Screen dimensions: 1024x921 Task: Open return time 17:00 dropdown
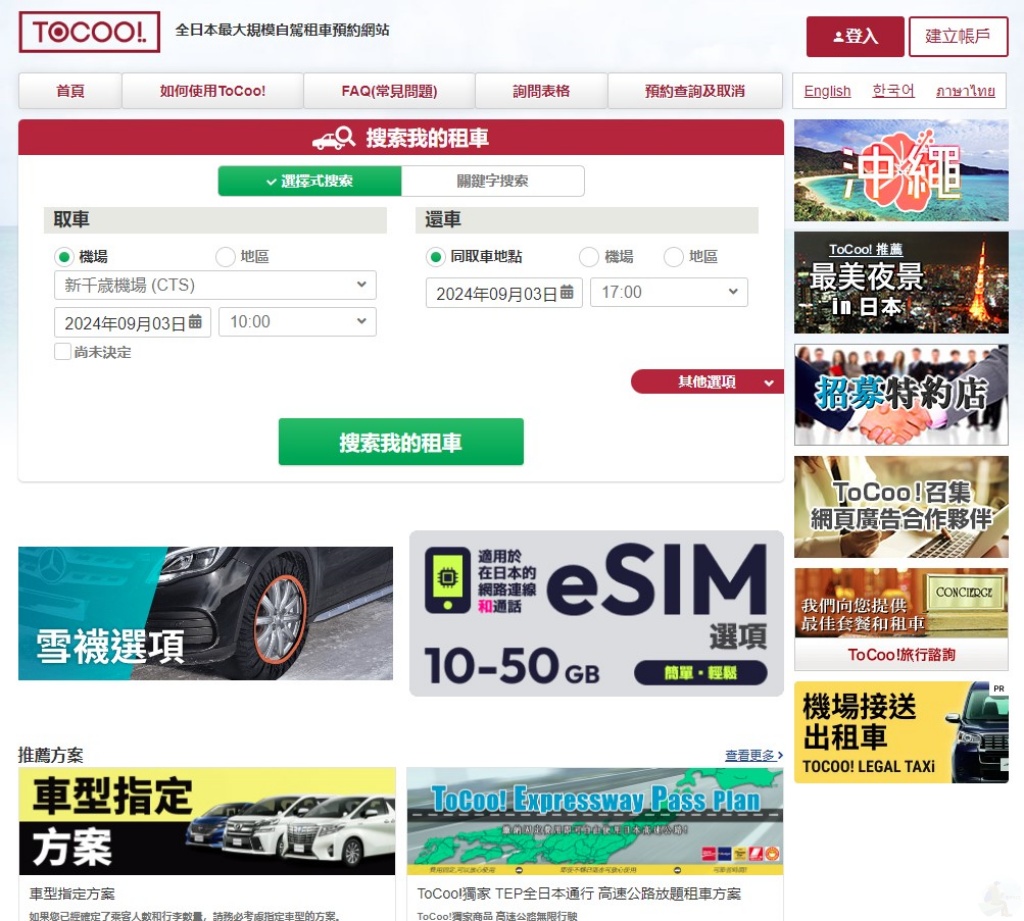point(669,292)
